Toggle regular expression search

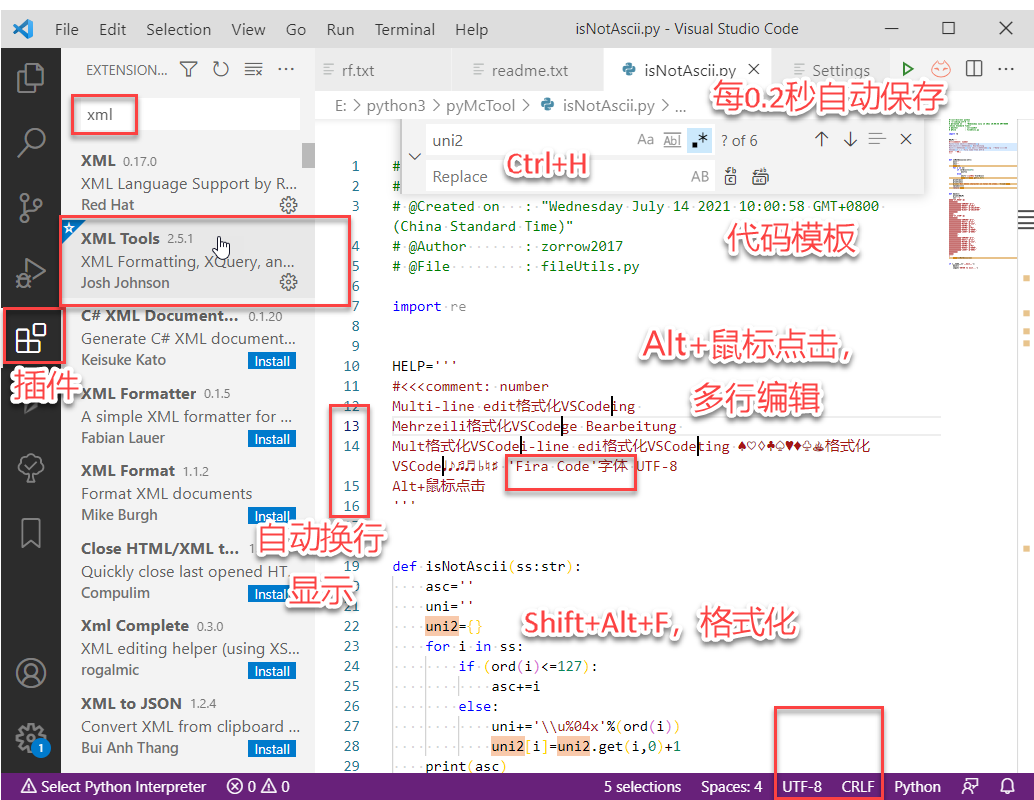[699, 140]
